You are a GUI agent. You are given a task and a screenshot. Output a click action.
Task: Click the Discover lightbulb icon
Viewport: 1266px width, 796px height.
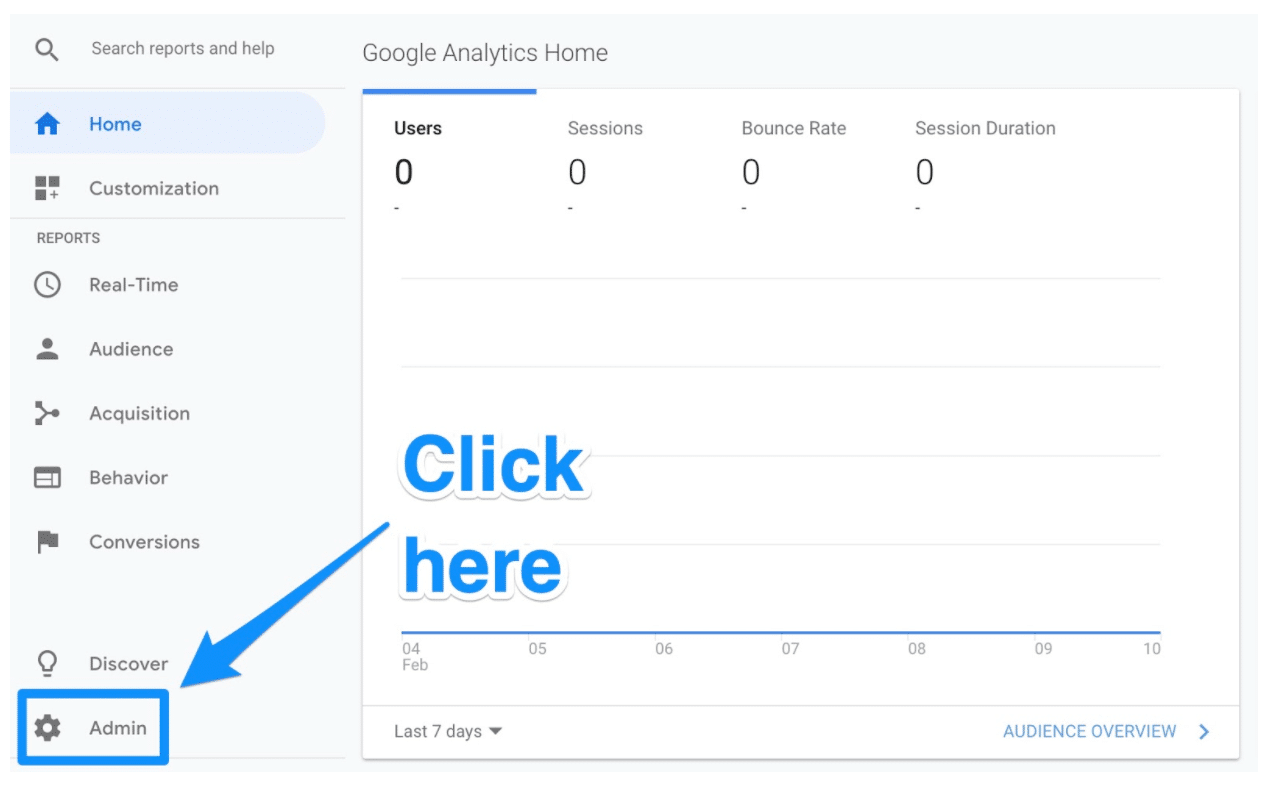[x=47, y=664]
